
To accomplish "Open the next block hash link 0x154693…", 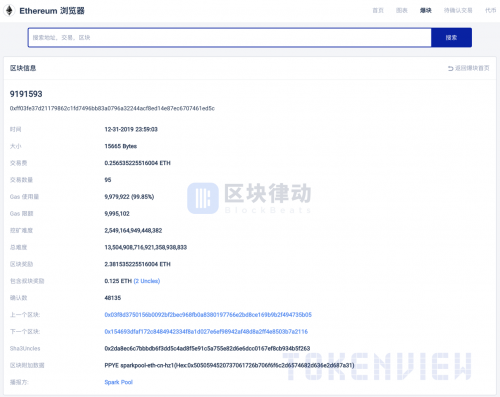I will tap(206, 332).
